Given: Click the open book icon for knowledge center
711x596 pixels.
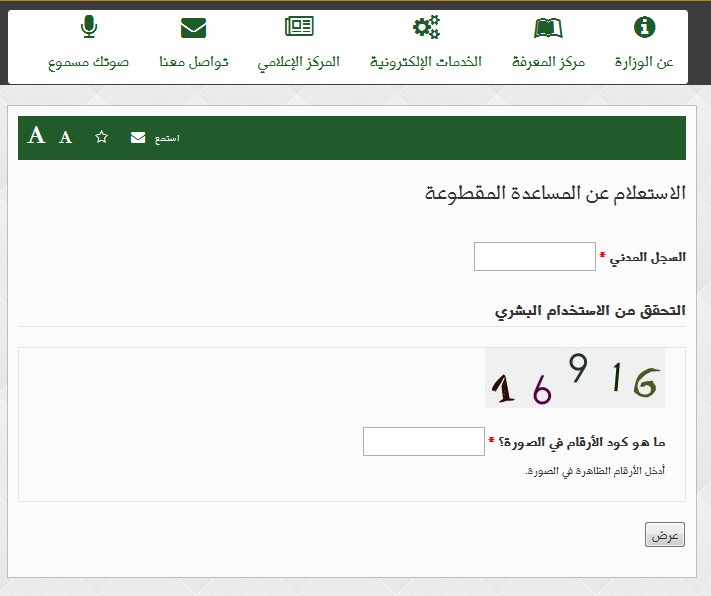Looking at the screenshot, I should (548, 28).
